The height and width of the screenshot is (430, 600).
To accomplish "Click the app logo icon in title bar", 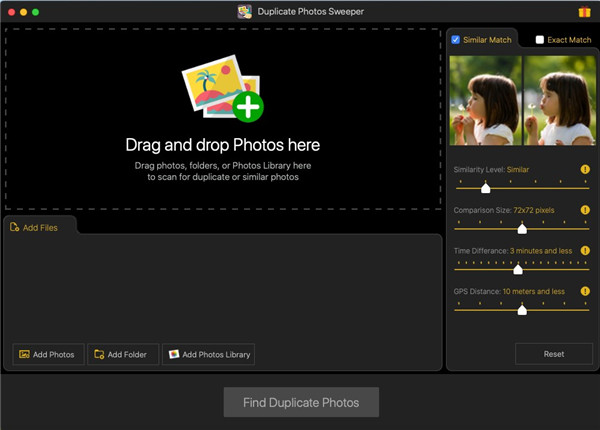I will click(x=244, y=12).
